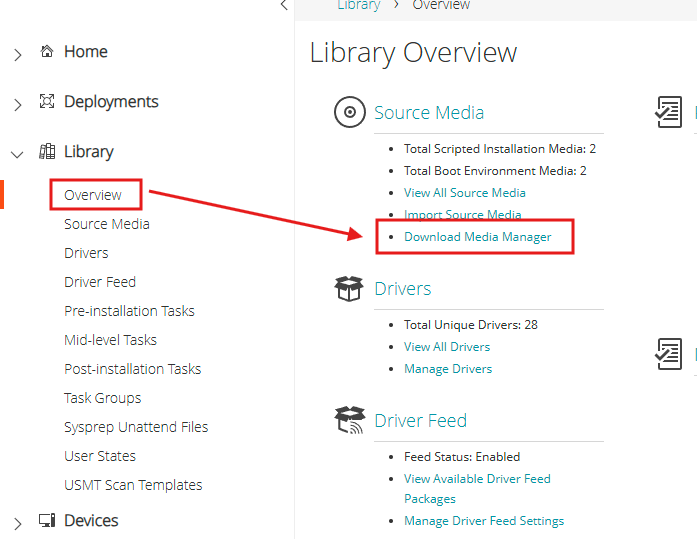Viewport: 697px width, 539px height.
Task: Click the Drivers open box icon
Action: tap(349, 289)
